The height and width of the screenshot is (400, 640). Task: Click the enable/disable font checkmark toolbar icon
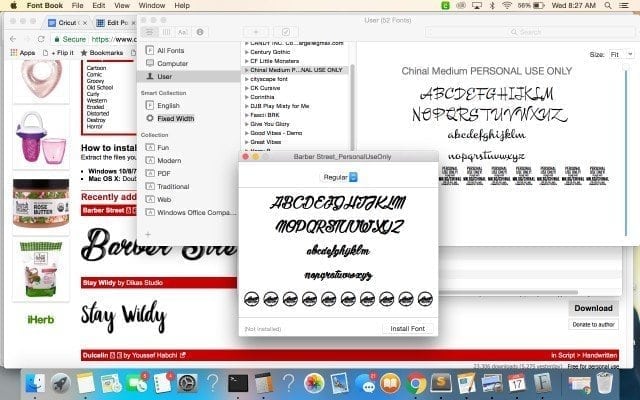point(286,32)
